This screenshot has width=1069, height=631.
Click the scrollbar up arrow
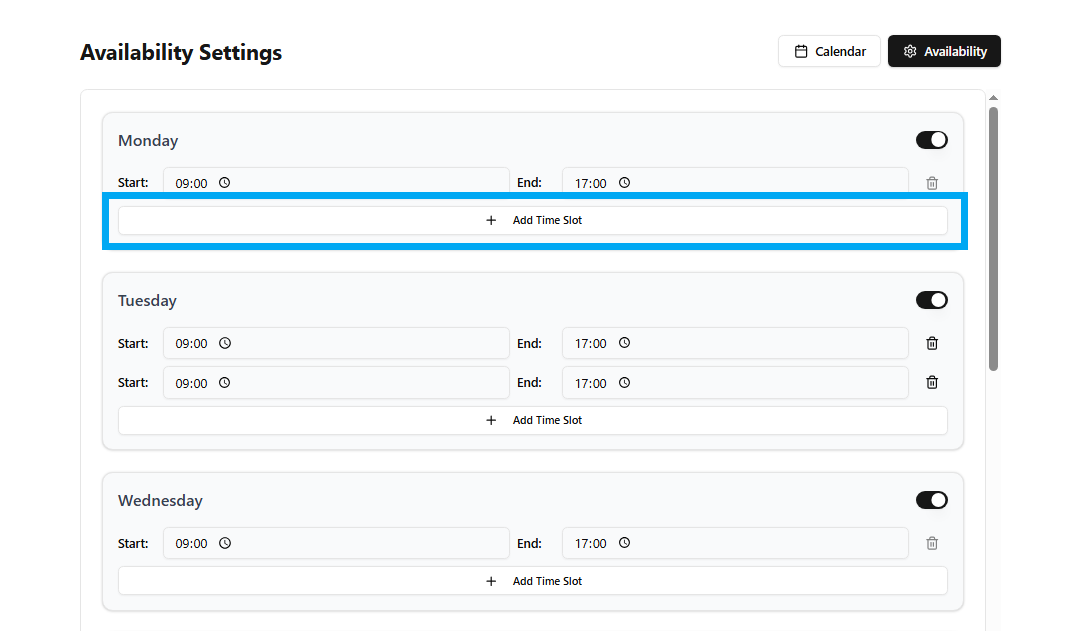[x=993, y=98]
